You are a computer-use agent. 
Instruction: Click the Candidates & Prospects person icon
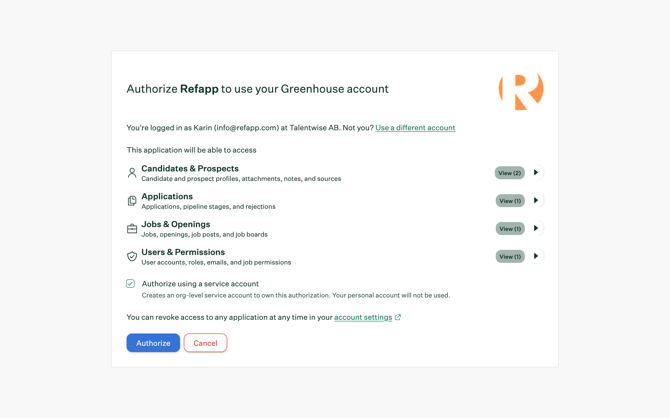(132, 173)
